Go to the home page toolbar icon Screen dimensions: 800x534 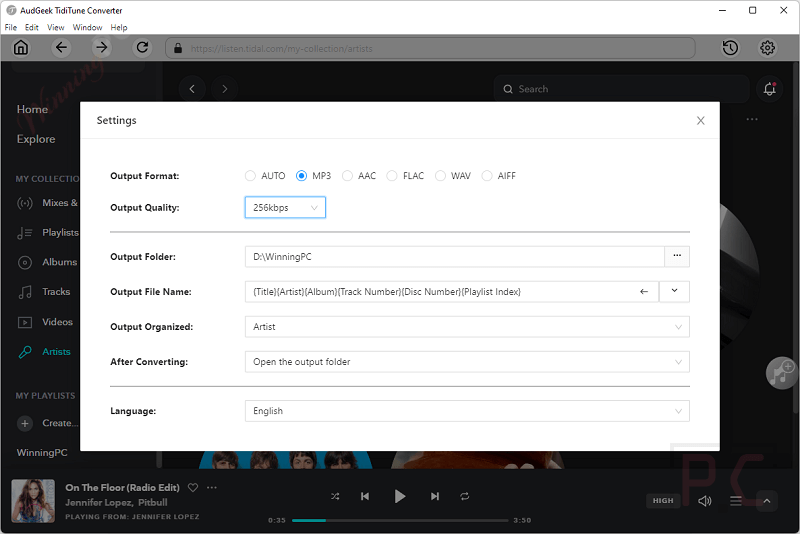(x=21, y=48)
